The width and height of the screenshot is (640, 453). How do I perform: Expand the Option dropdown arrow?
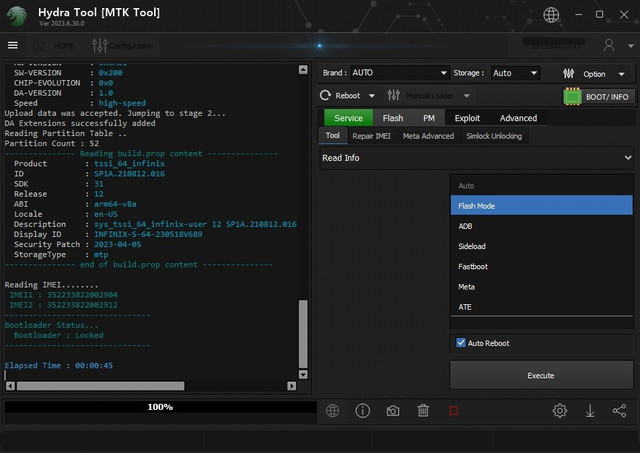621,74
